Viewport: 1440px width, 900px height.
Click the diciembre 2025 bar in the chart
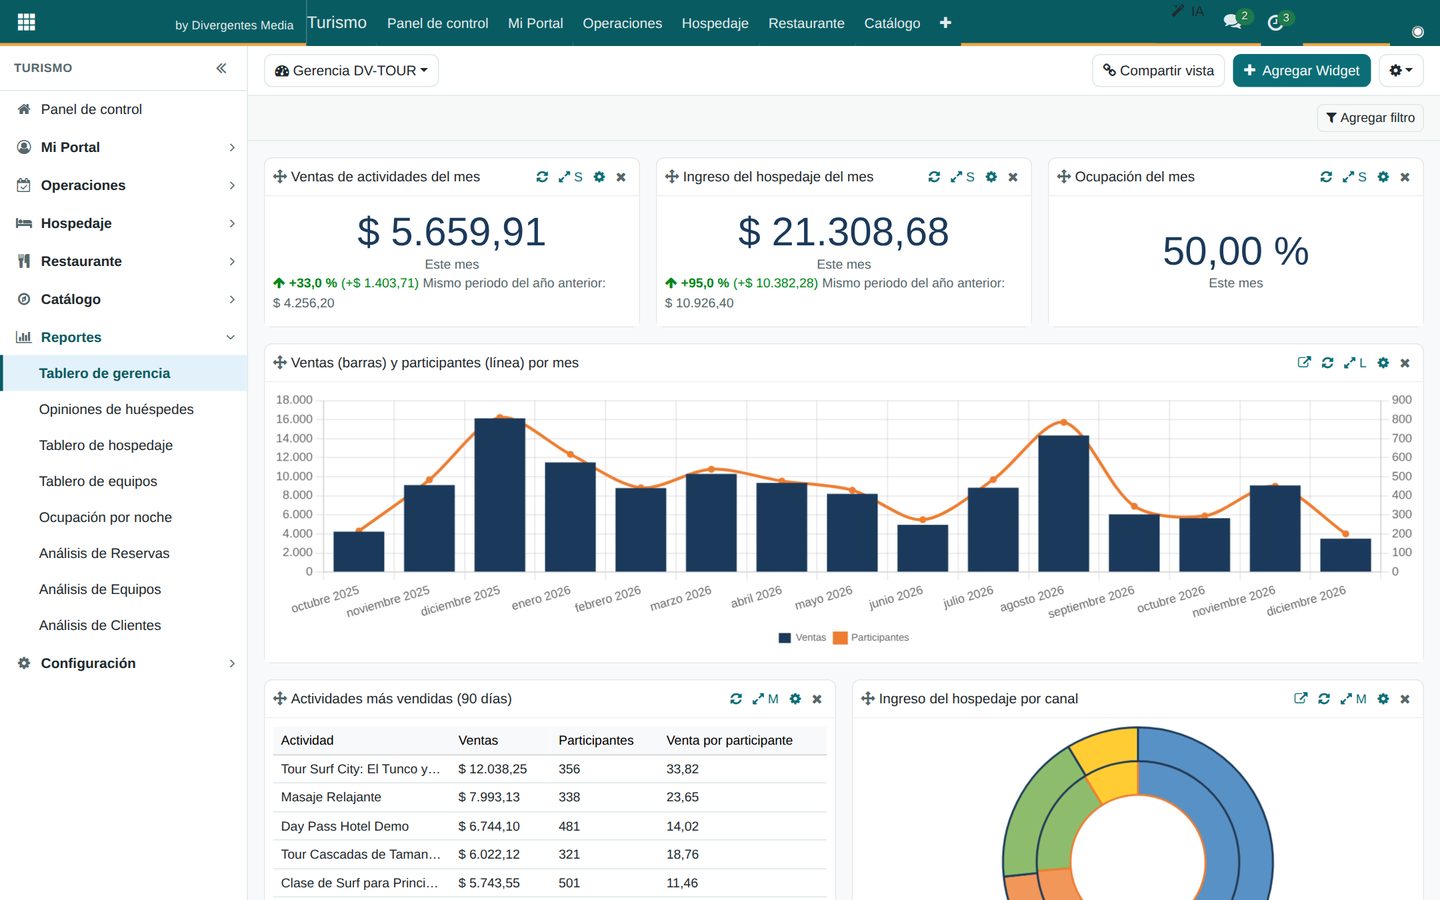[x=499, y=495]
